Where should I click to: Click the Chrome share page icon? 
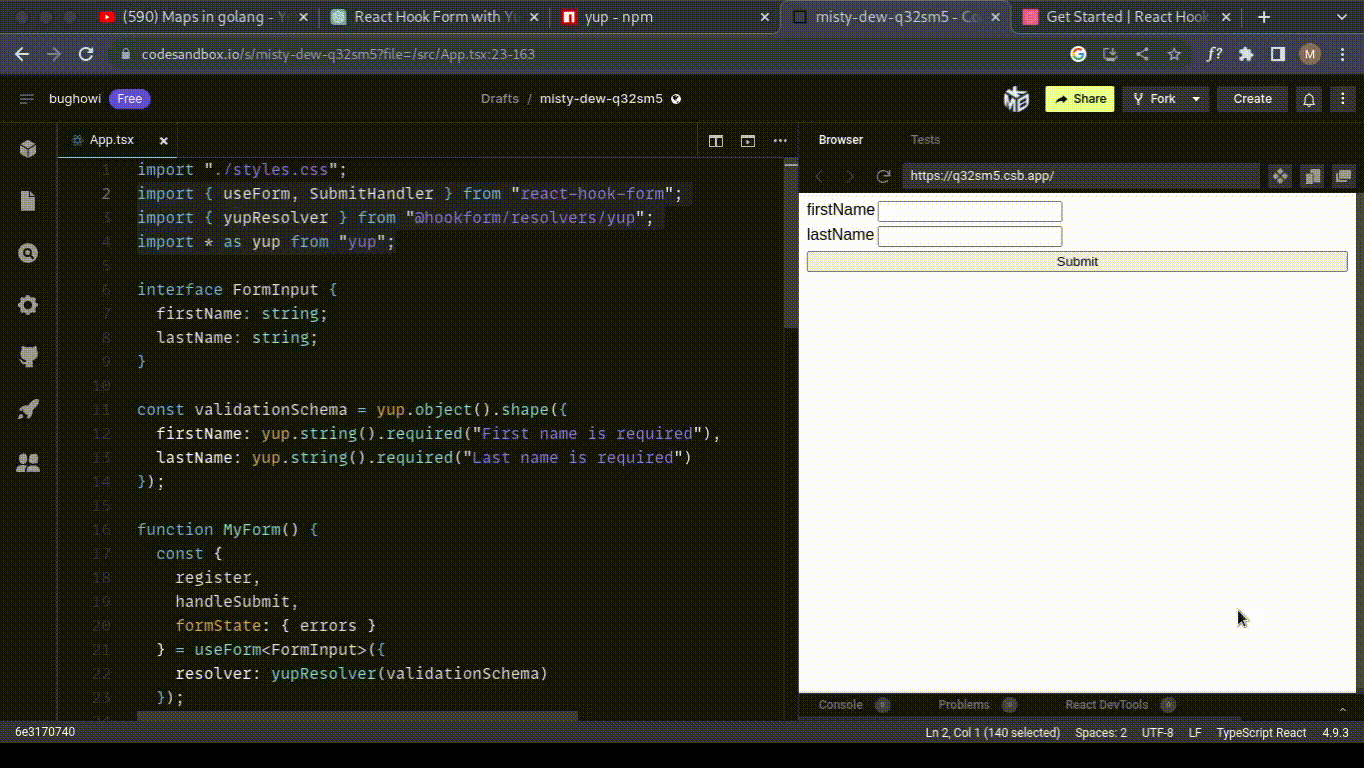coord(1142,55)
